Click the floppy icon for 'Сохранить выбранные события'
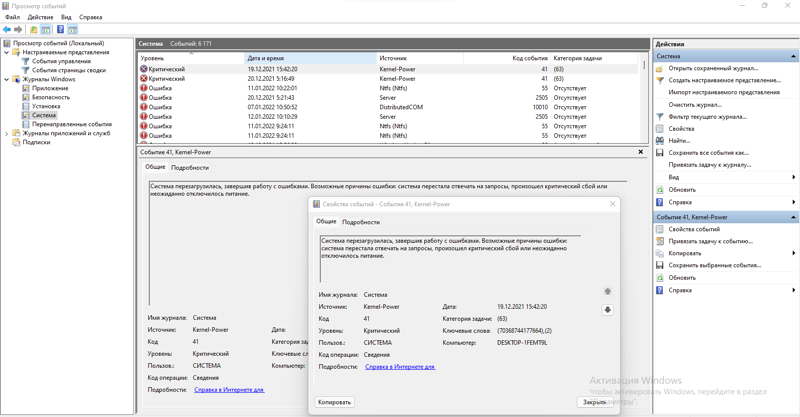Viewport: 800px width, 417px height. [x=660, y=265]
